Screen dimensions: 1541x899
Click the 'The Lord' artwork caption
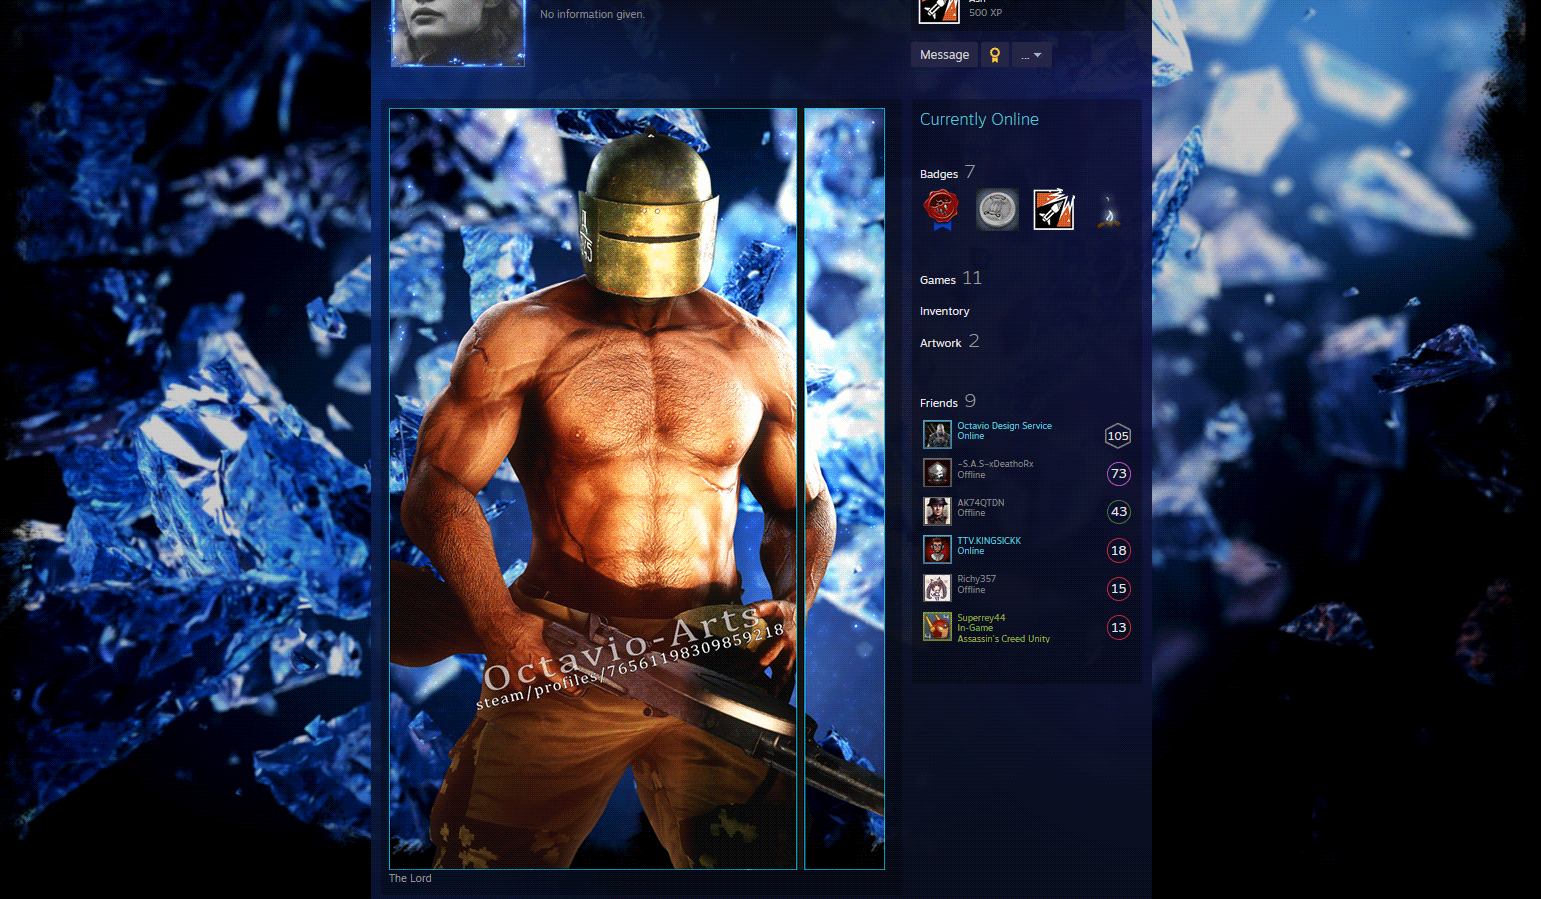410,878
